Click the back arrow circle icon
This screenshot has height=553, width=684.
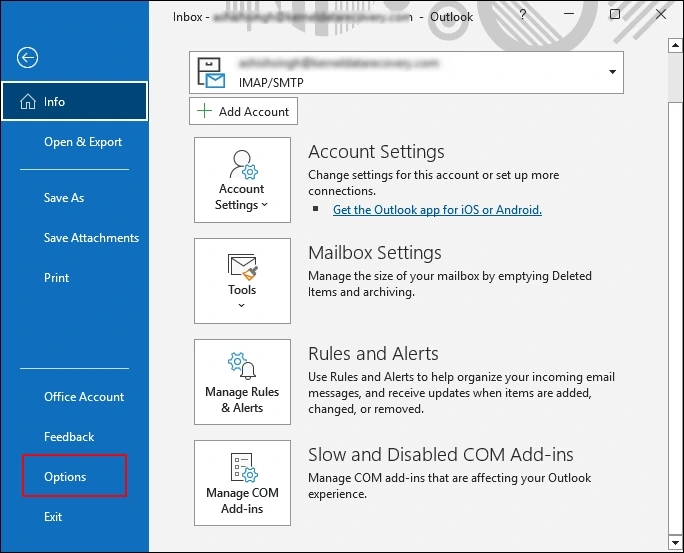tap(27, 58)
